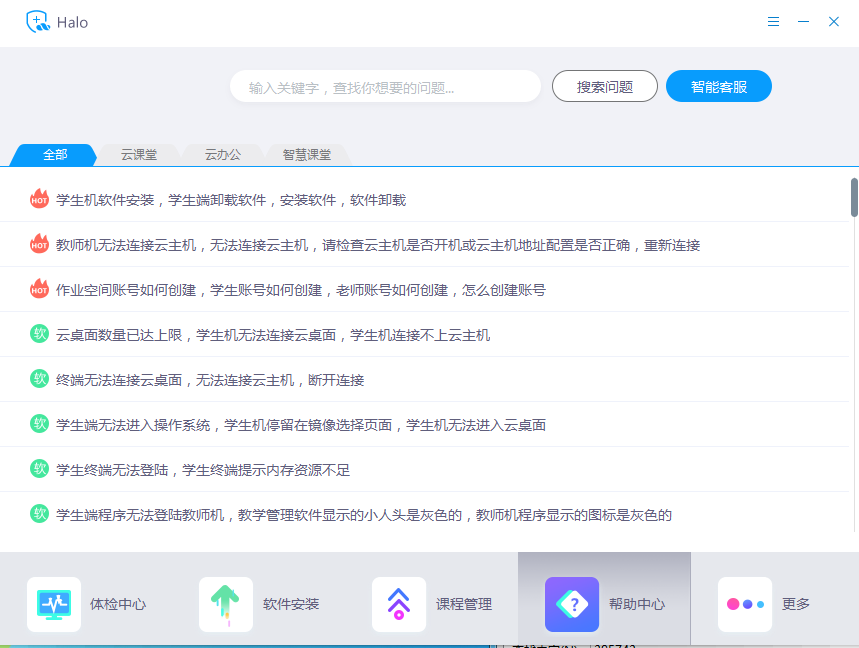Viewport: 859px width, 648px height.
Task: Open 课程管理 icon in bottom bar
Action: pos(399,604)
